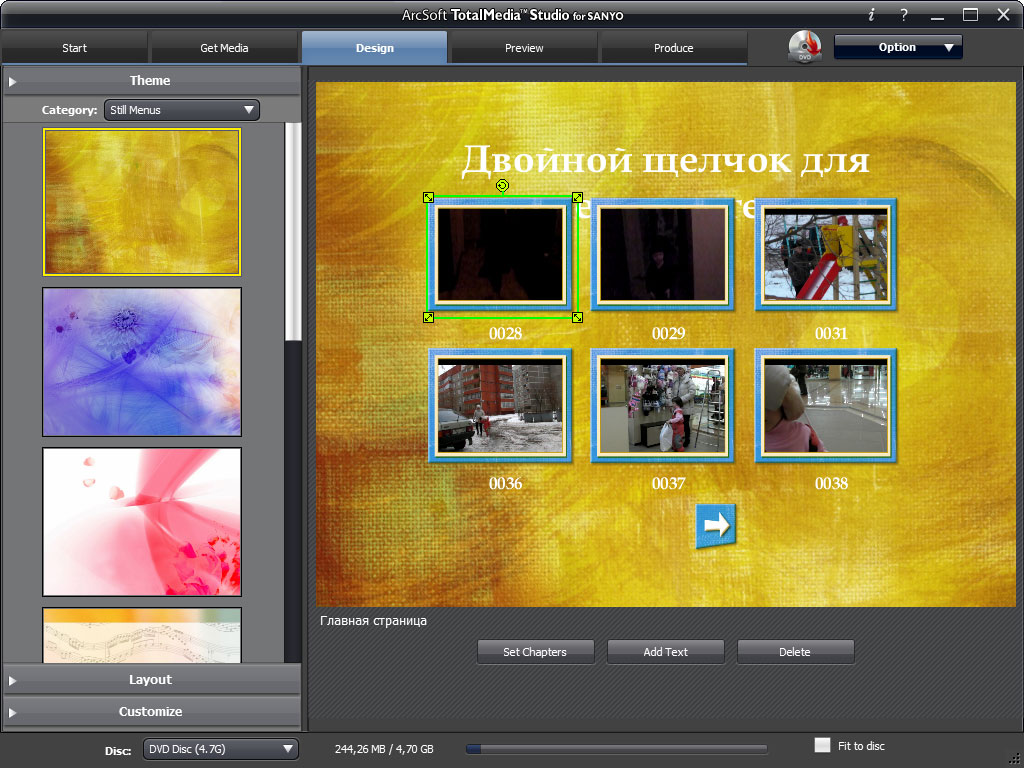1024x768 pixels.
Task: Open the info icon in title bar
Action: tap(871, 14)
